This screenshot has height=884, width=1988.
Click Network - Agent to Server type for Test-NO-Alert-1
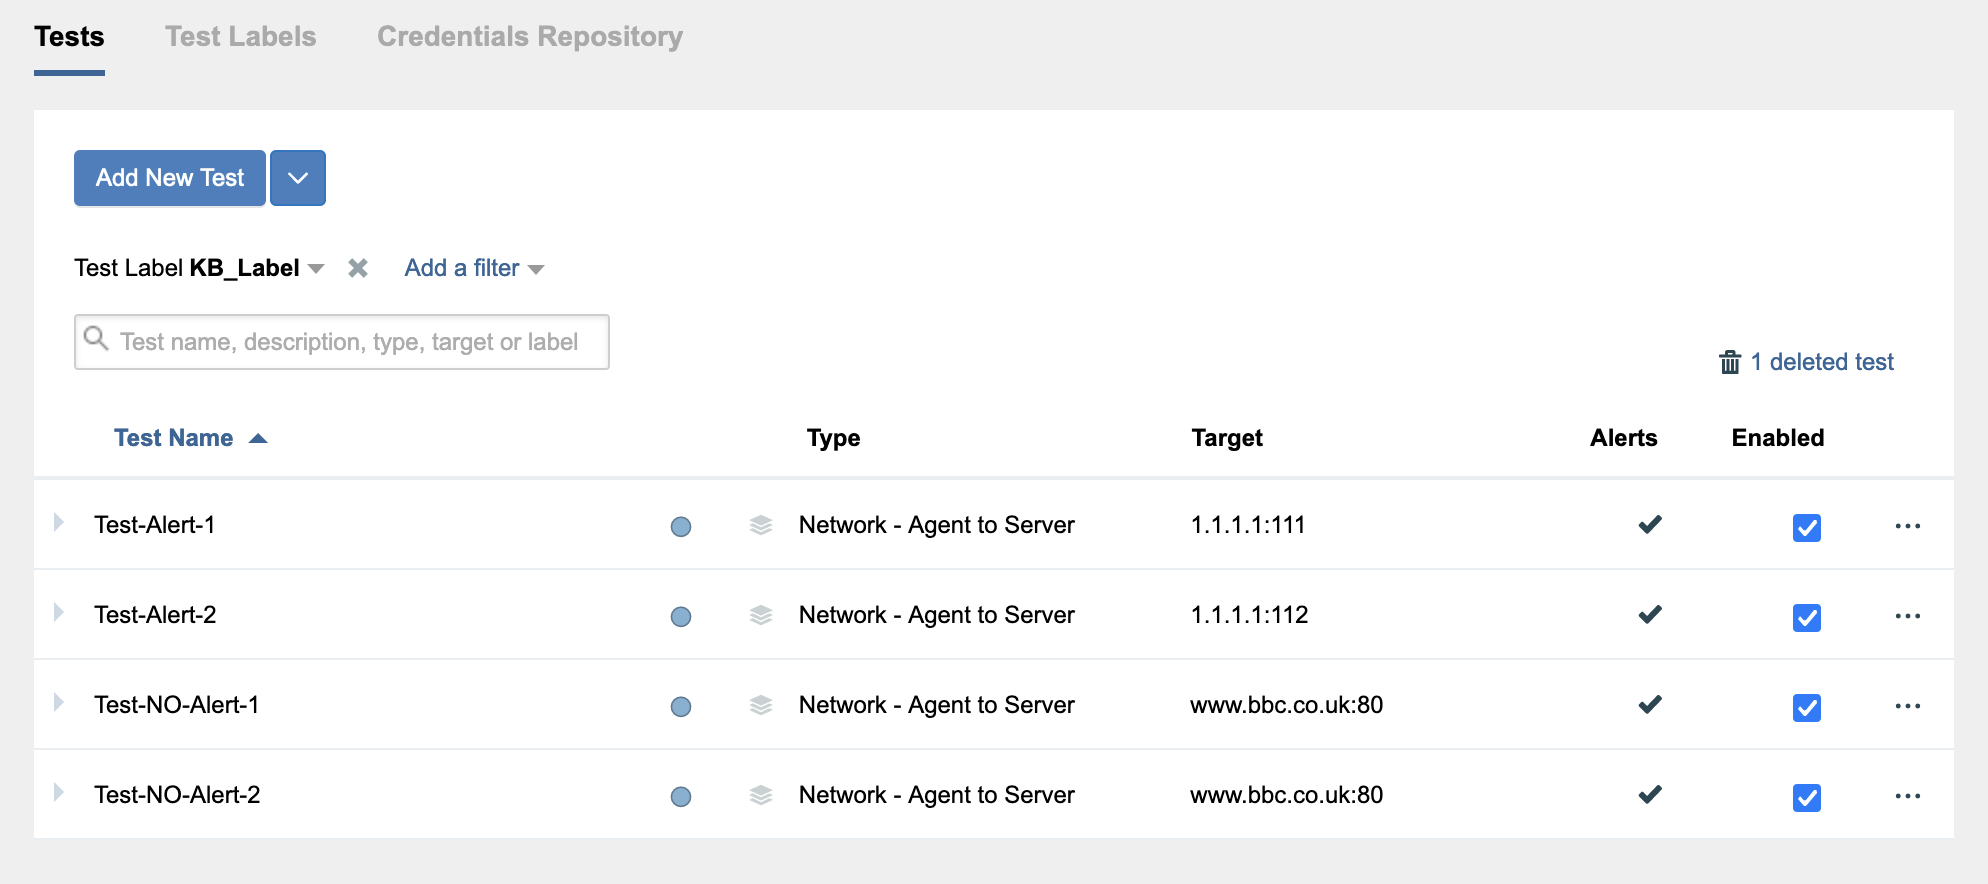tap(937, 705)
